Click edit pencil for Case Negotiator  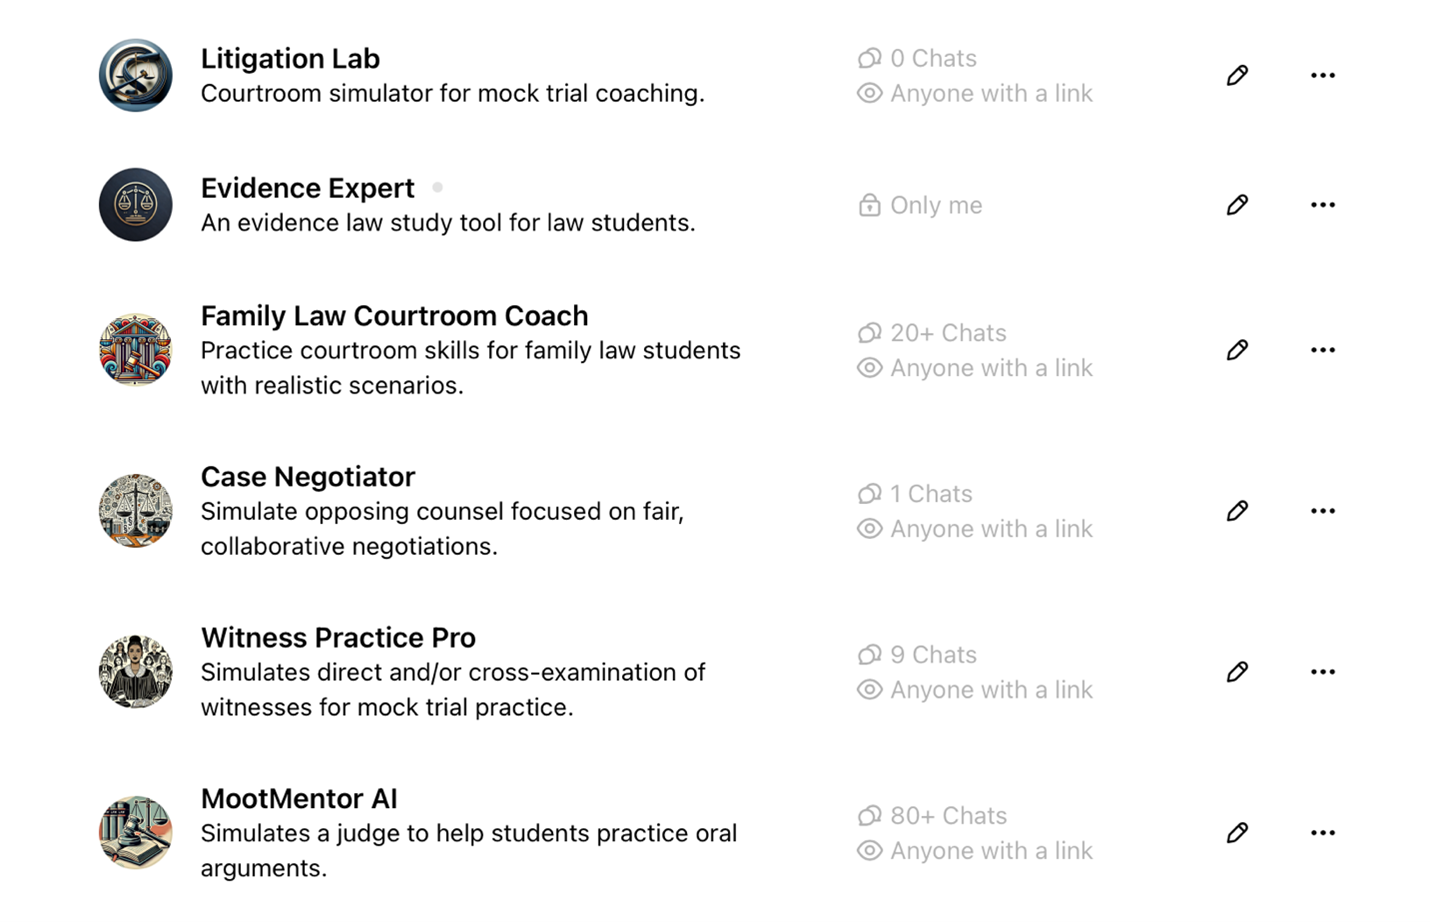[1237, 511]
